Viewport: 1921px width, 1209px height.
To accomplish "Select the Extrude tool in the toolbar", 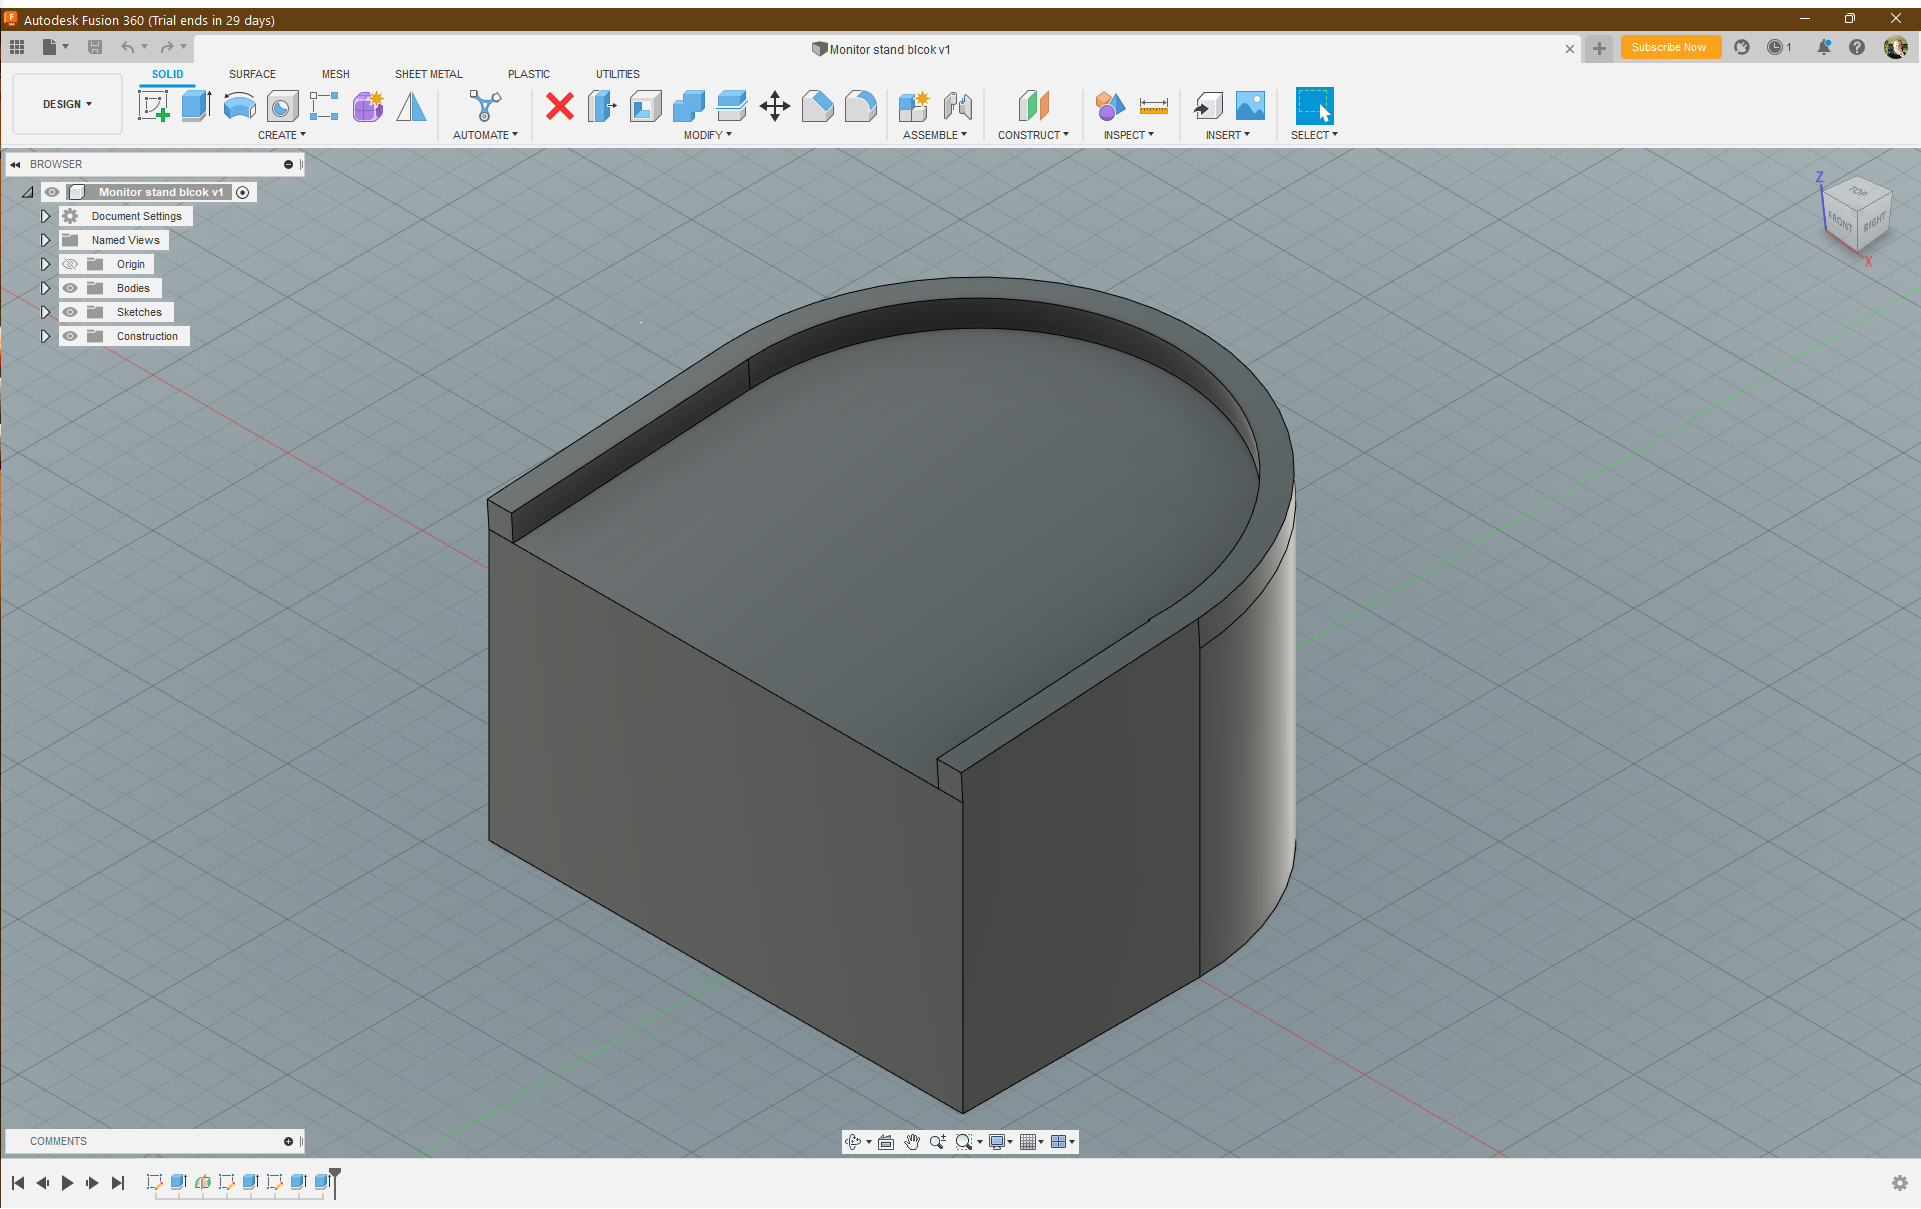I will 196,106.
